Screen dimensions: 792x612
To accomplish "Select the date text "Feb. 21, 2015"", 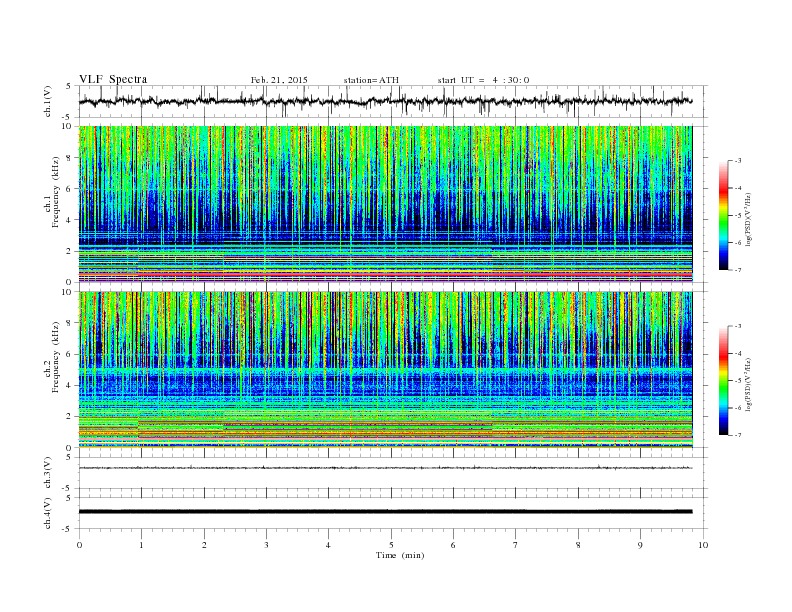I will [x=279, y=80].
